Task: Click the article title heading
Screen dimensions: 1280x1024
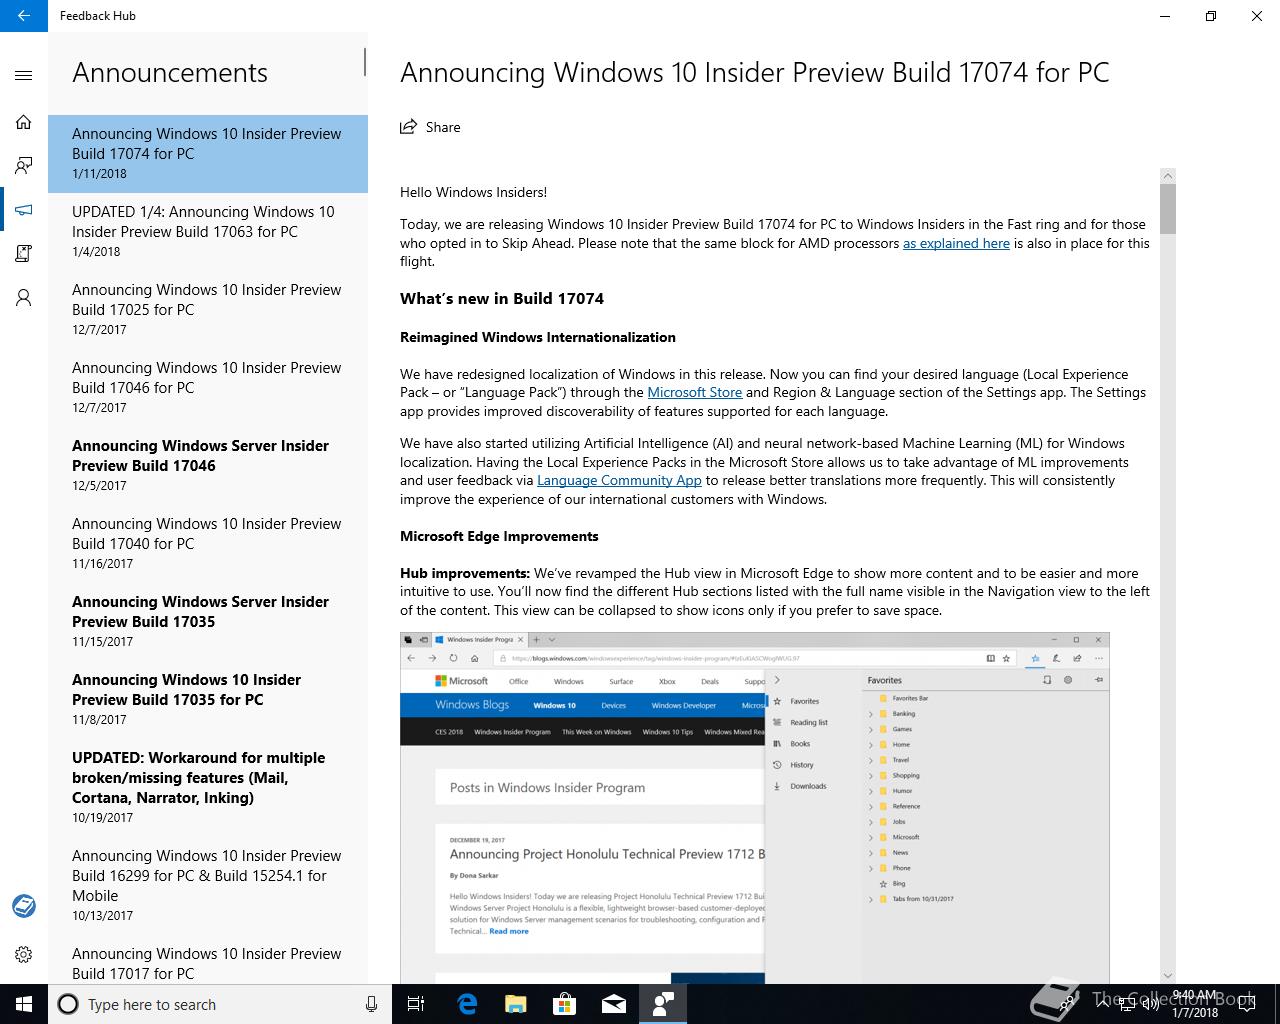Action: click(x=755, y=72)
